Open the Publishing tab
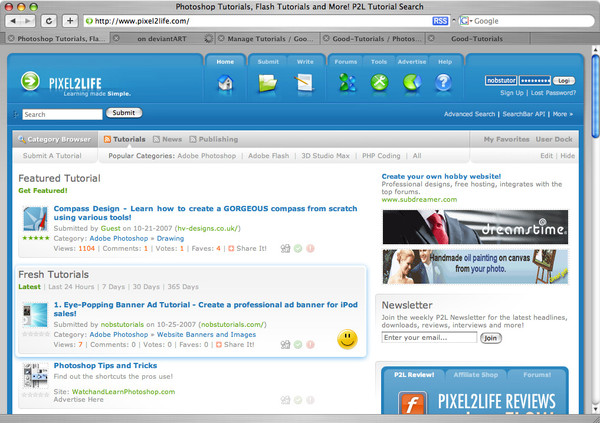The height and width of the screenshot is (423, 600). coord(214,139)
